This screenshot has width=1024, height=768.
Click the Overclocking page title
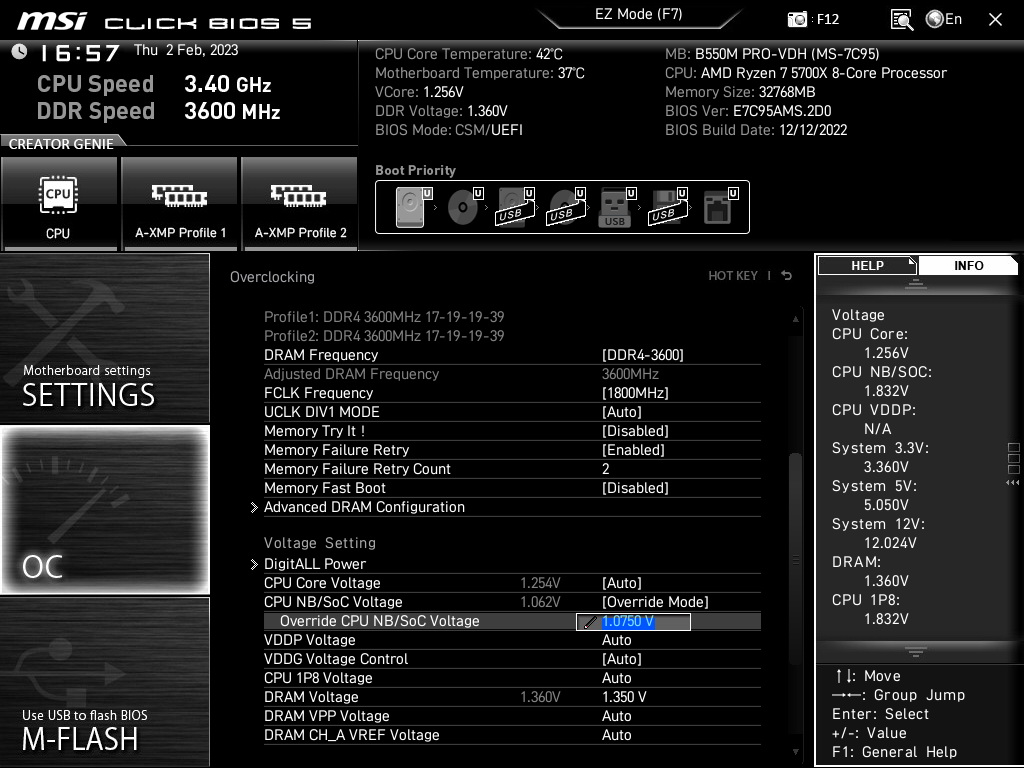click(272, 277)
